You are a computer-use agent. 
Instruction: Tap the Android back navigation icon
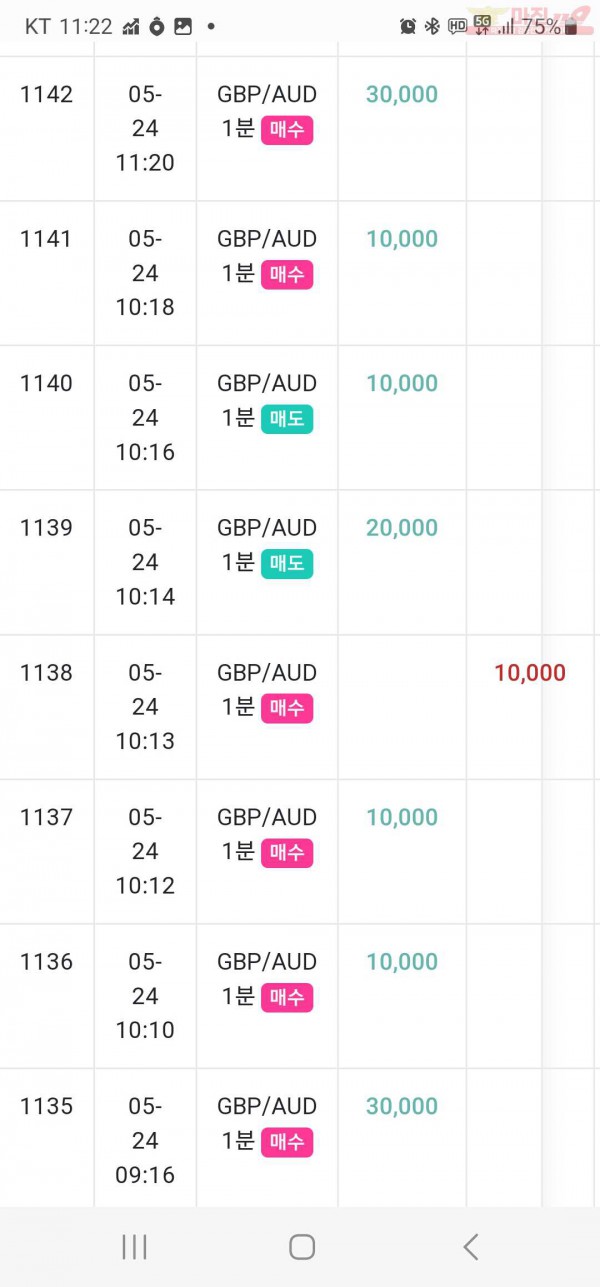[x=471, y=1246]
